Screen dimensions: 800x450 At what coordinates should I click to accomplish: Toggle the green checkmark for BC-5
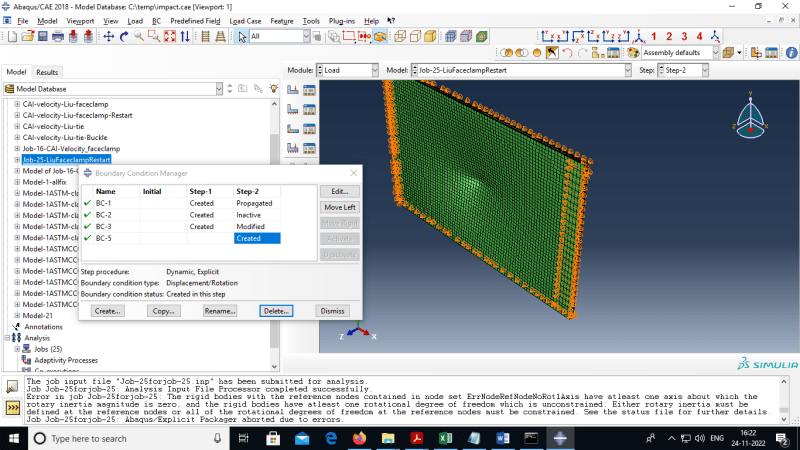88,238
